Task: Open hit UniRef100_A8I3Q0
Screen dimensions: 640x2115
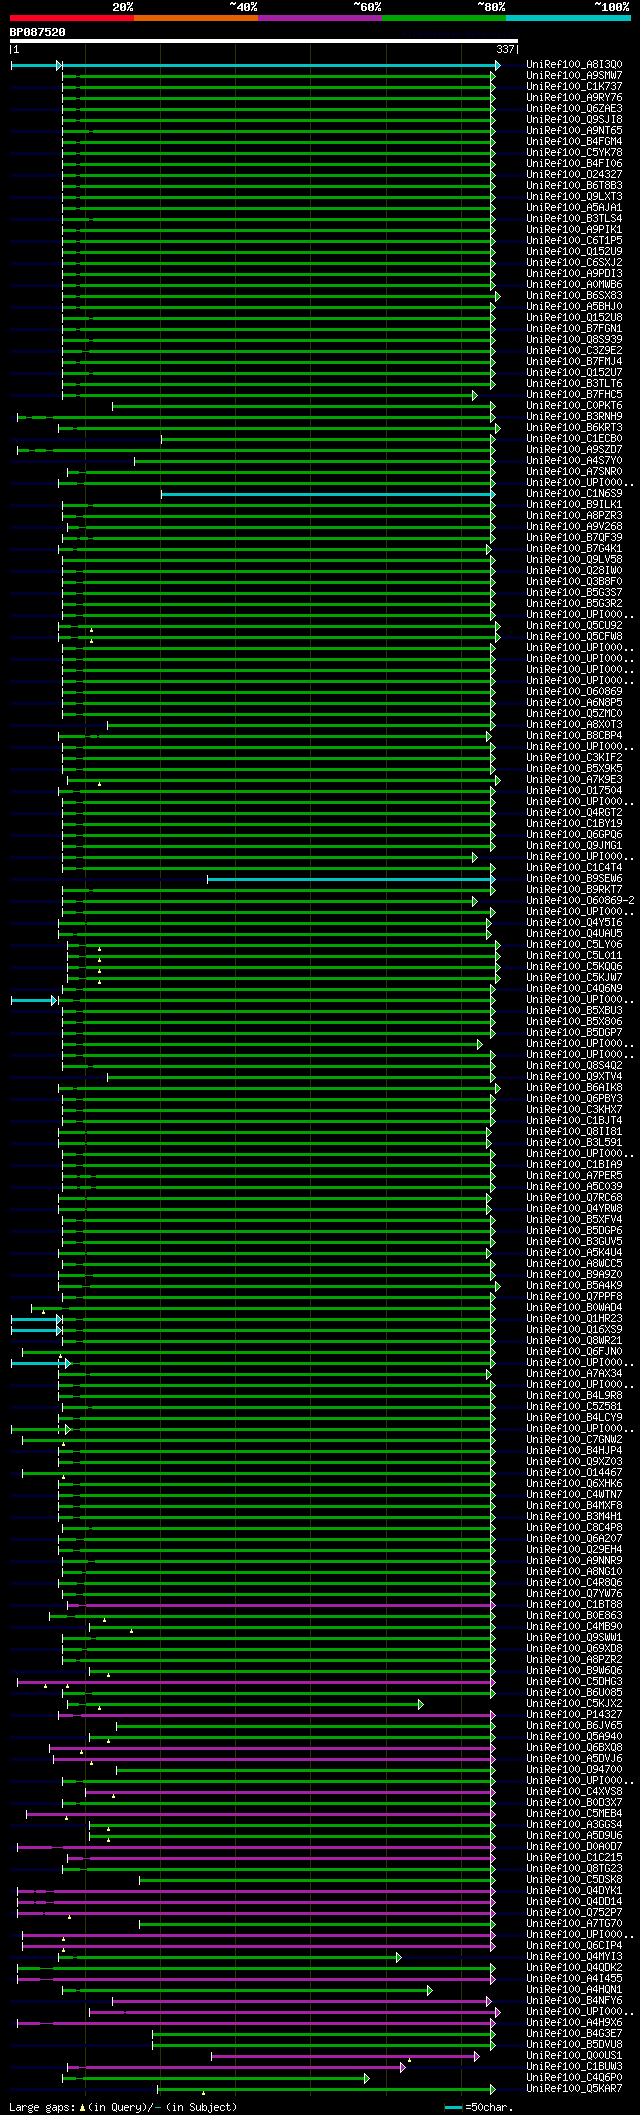Action: point(574,65)
